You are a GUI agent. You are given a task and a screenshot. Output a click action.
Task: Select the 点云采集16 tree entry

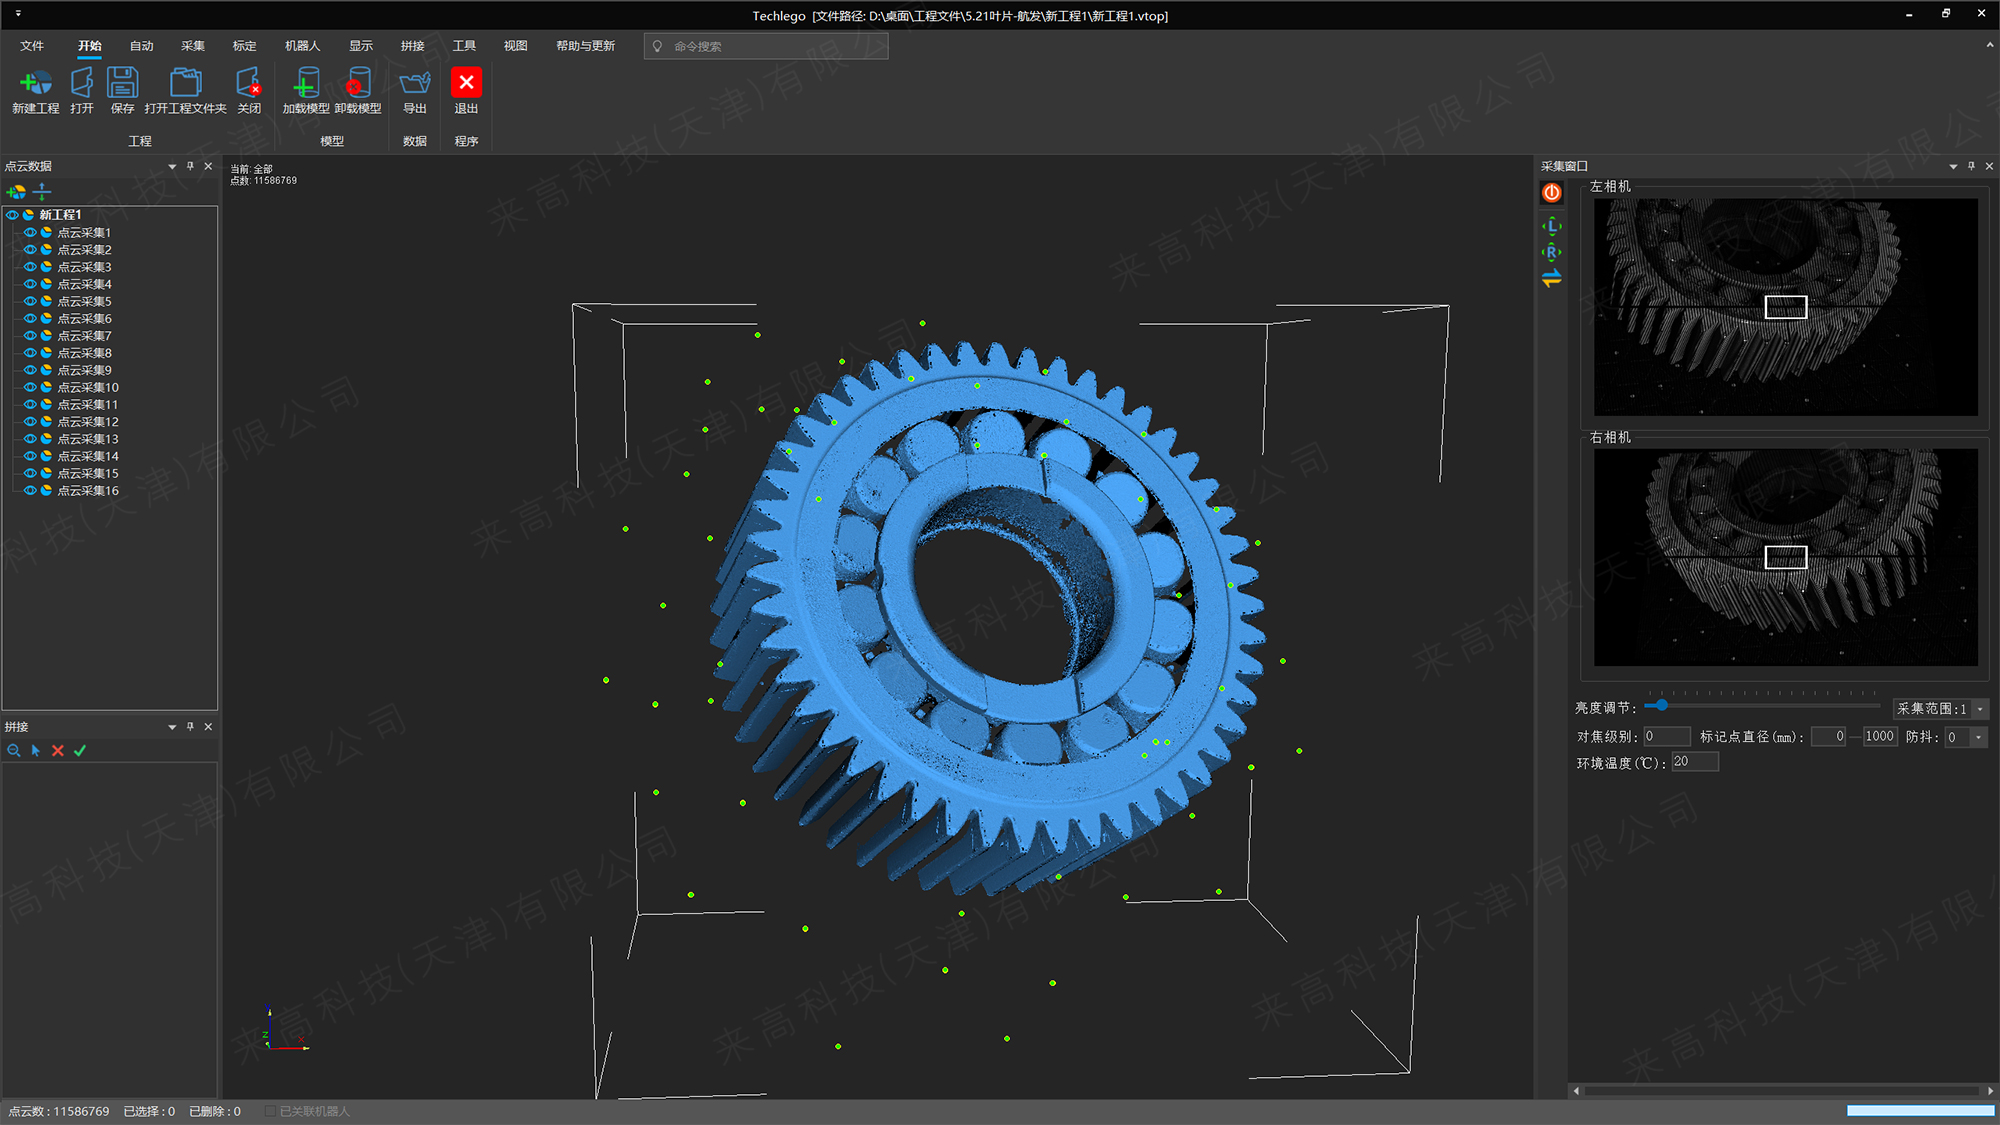click(88, 491)
